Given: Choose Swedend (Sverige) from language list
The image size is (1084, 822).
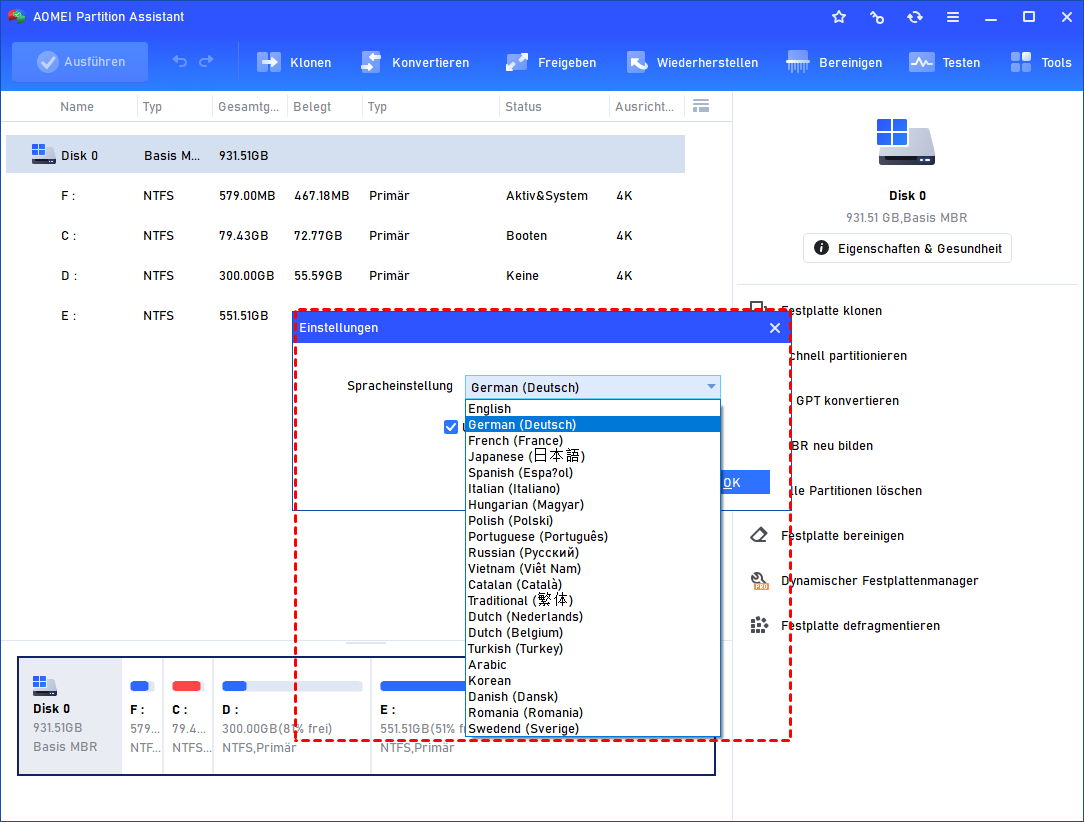Looking at the screenshot, I should (x=593, y=729).
